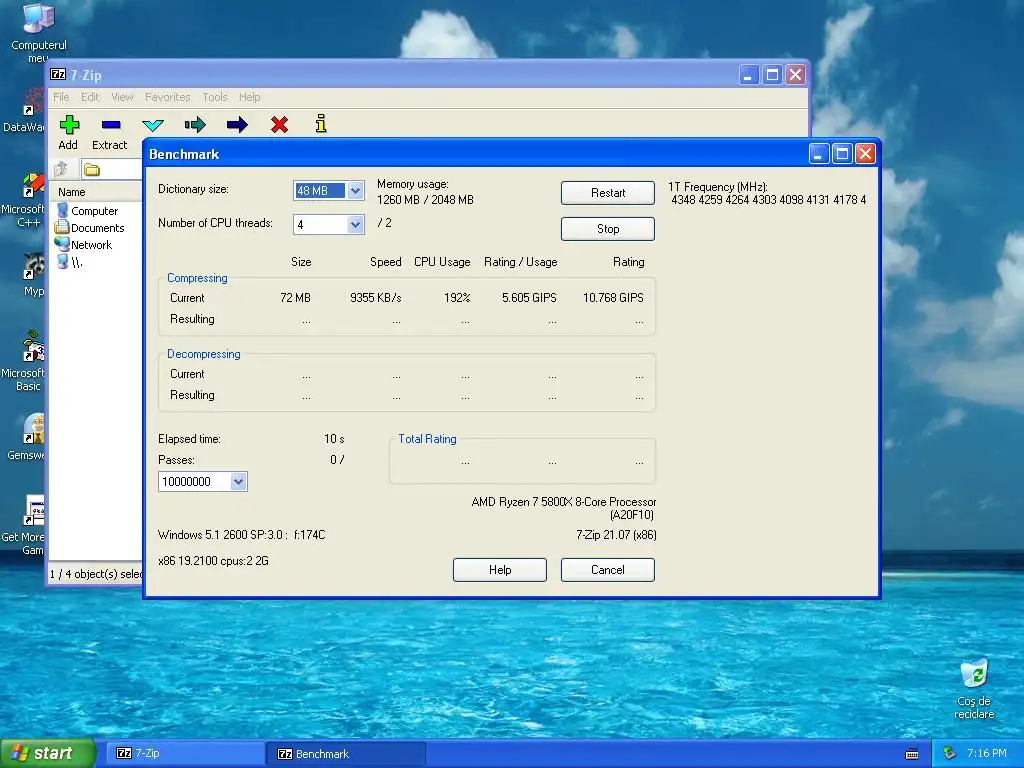Click the Add toolbar icon in 7-Zip
Image resolution: width=1024 pixels, height=768 pixels.
(x=69, y=124)
